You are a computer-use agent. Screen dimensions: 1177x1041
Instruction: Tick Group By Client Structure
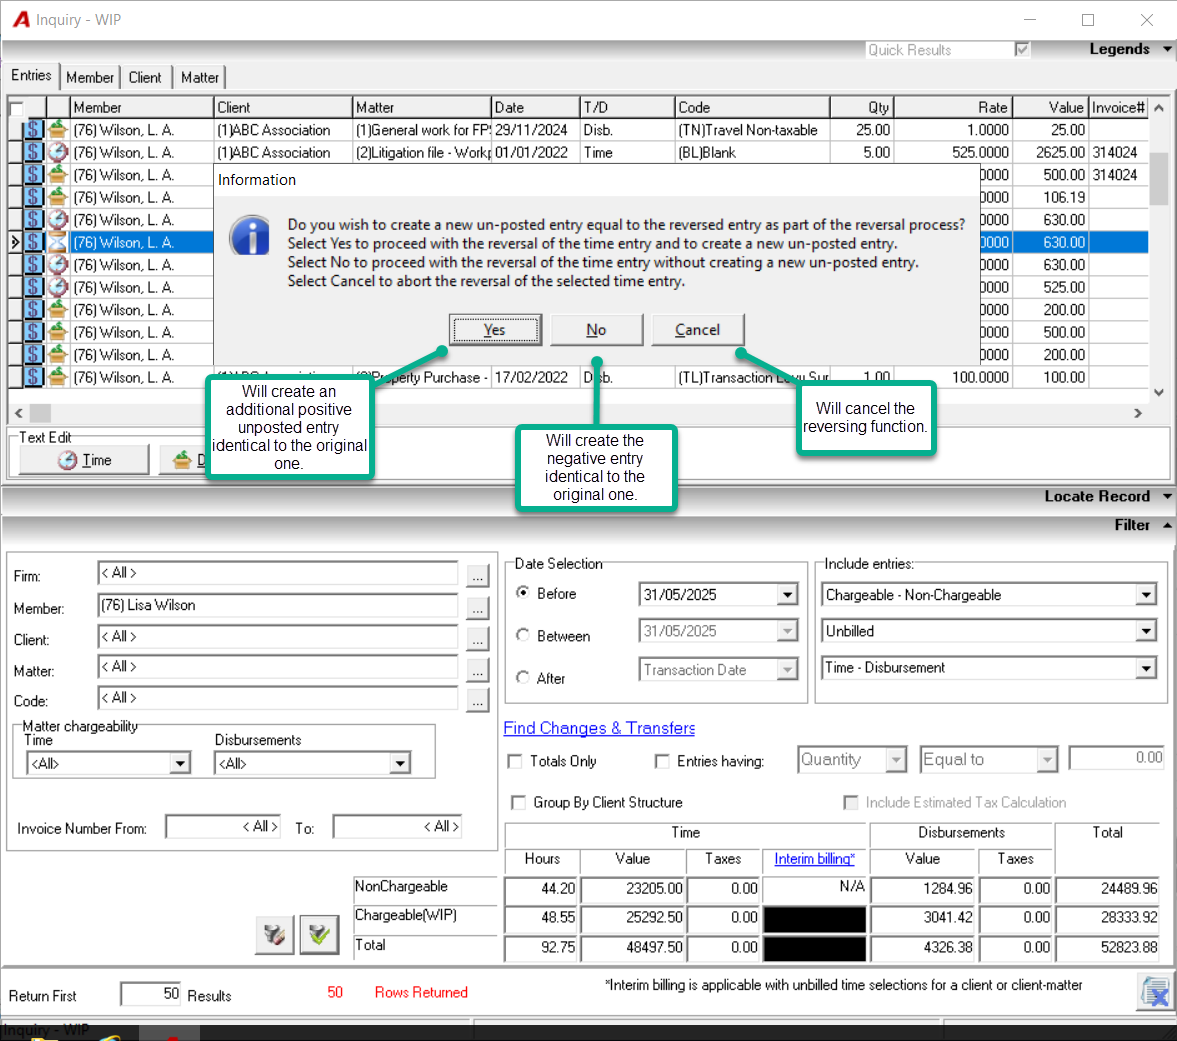click(x=518, y=802)
